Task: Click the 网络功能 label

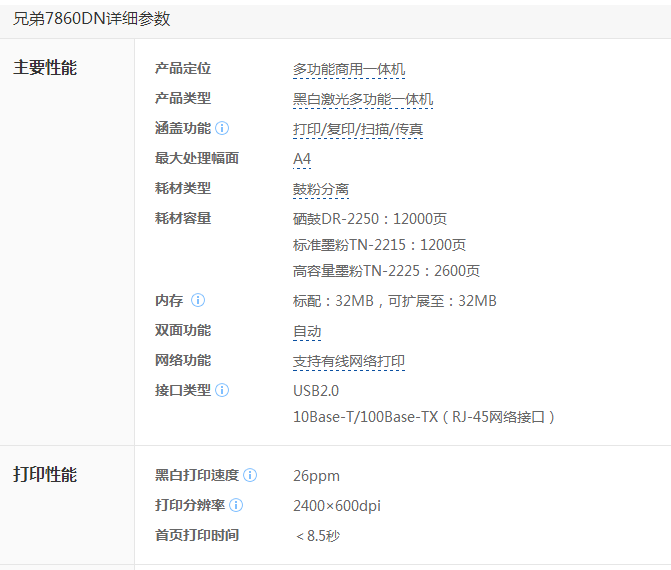Action: pyautogui.click(x=183, y=360)
